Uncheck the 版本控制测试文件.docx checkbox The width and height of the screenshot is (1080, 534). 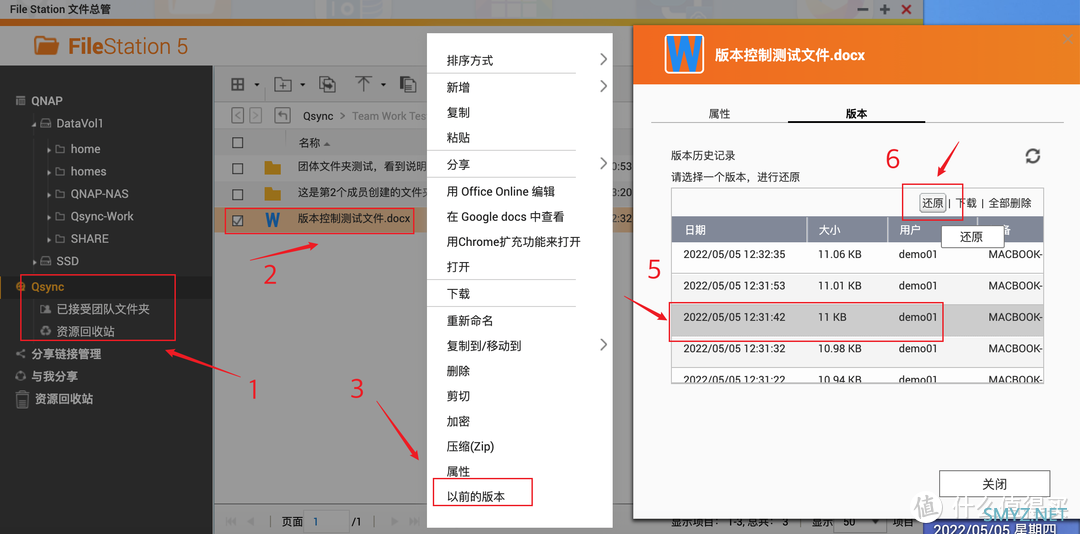click(x=238, y=220)
